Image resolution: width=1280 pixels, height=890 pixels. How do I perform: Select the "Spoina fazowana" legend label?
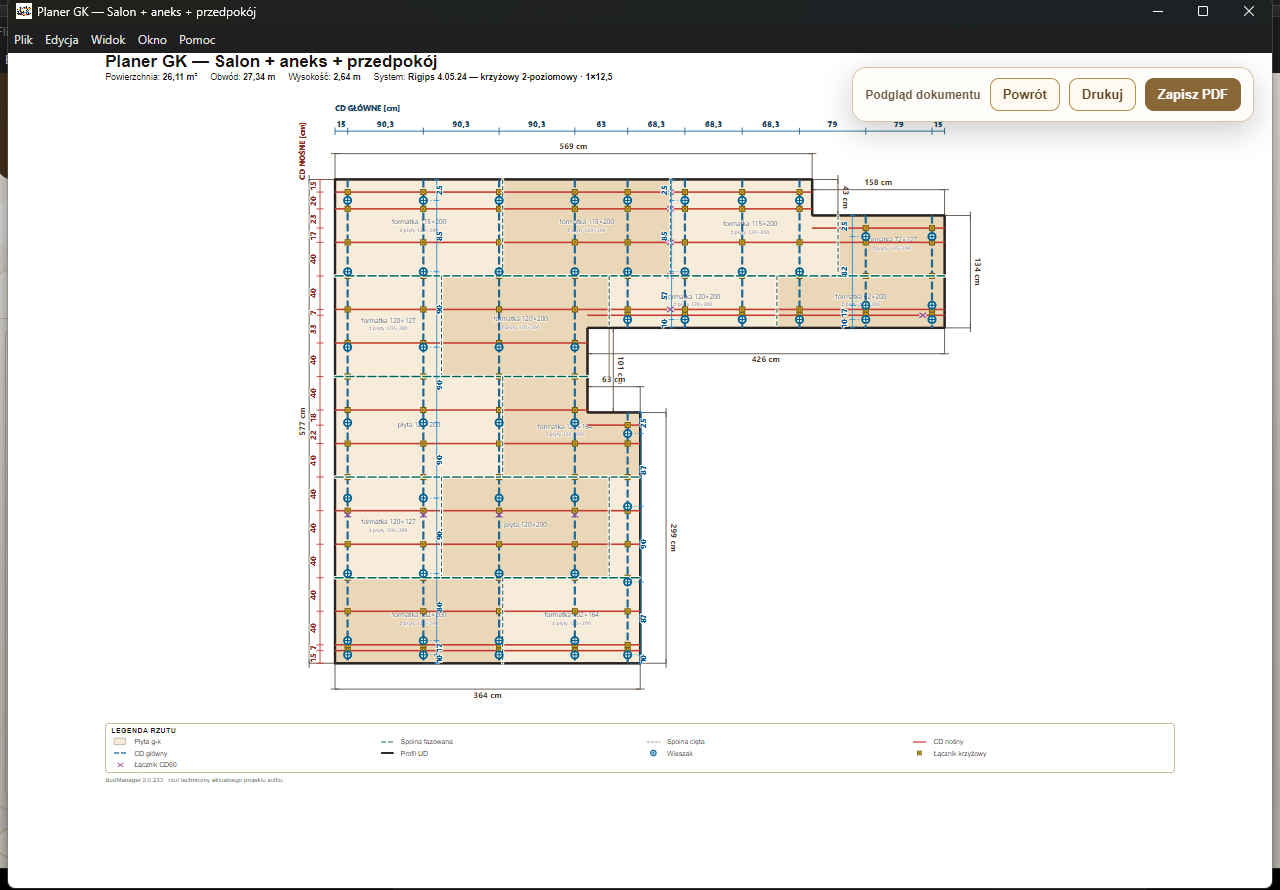[x=426, y=742]
